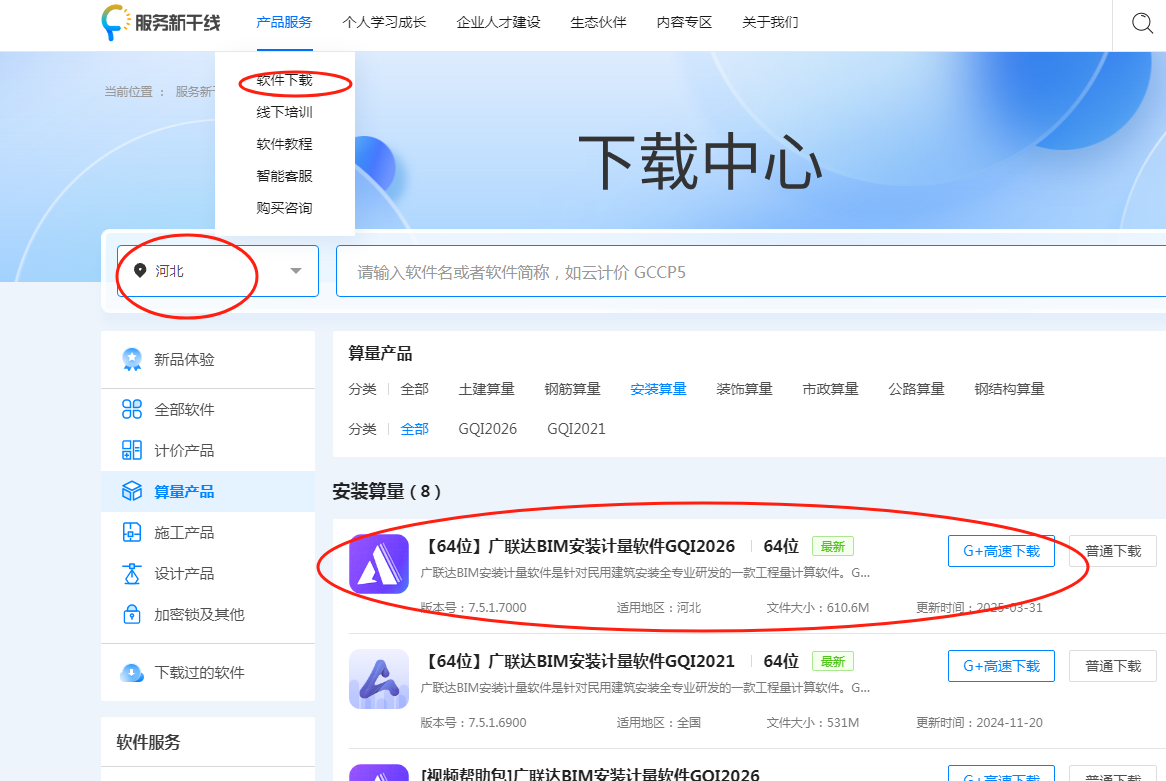Viewport: 1166px width, 781px height.
Task: Select 智能客服 from the dropdown menu
Action: pos(284,176)
